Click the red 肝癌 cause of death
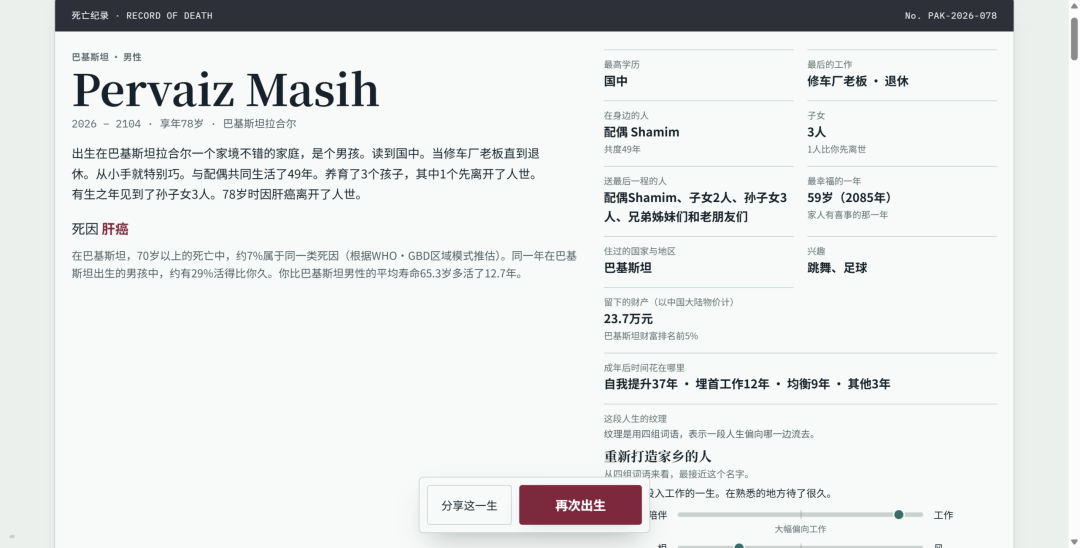Viewport: 1080px width, 548px height. point(115,229)
